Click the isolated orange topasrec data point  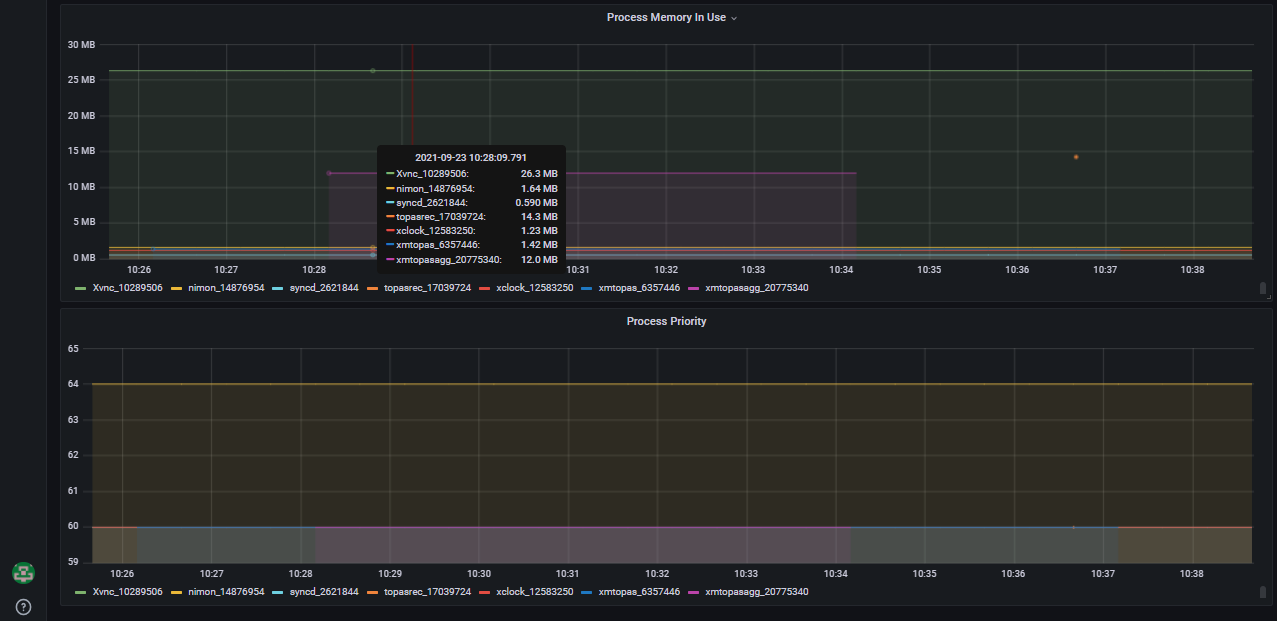coord(1076,157)
